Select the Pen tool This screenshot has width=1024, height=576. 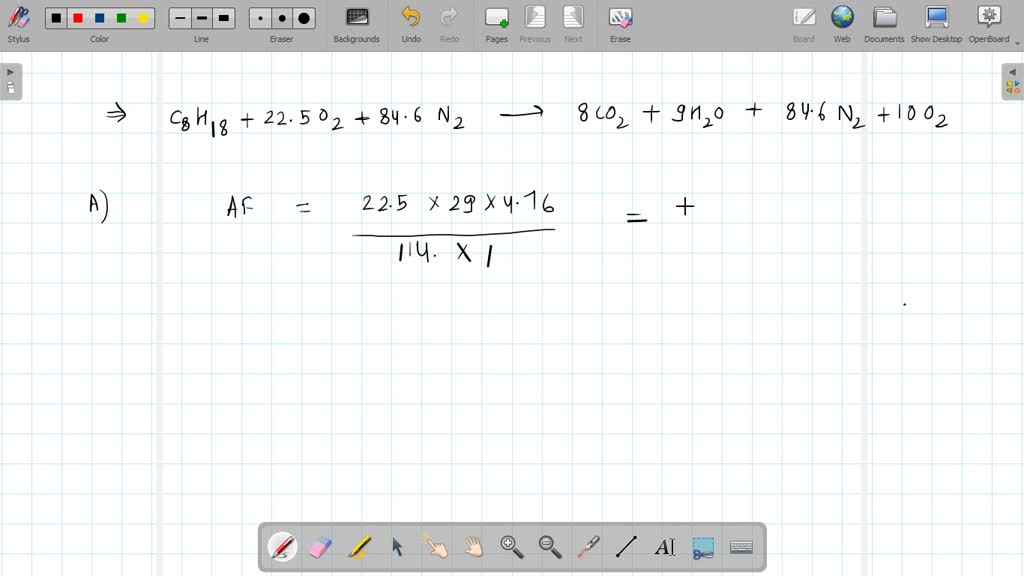coord(283,546)
